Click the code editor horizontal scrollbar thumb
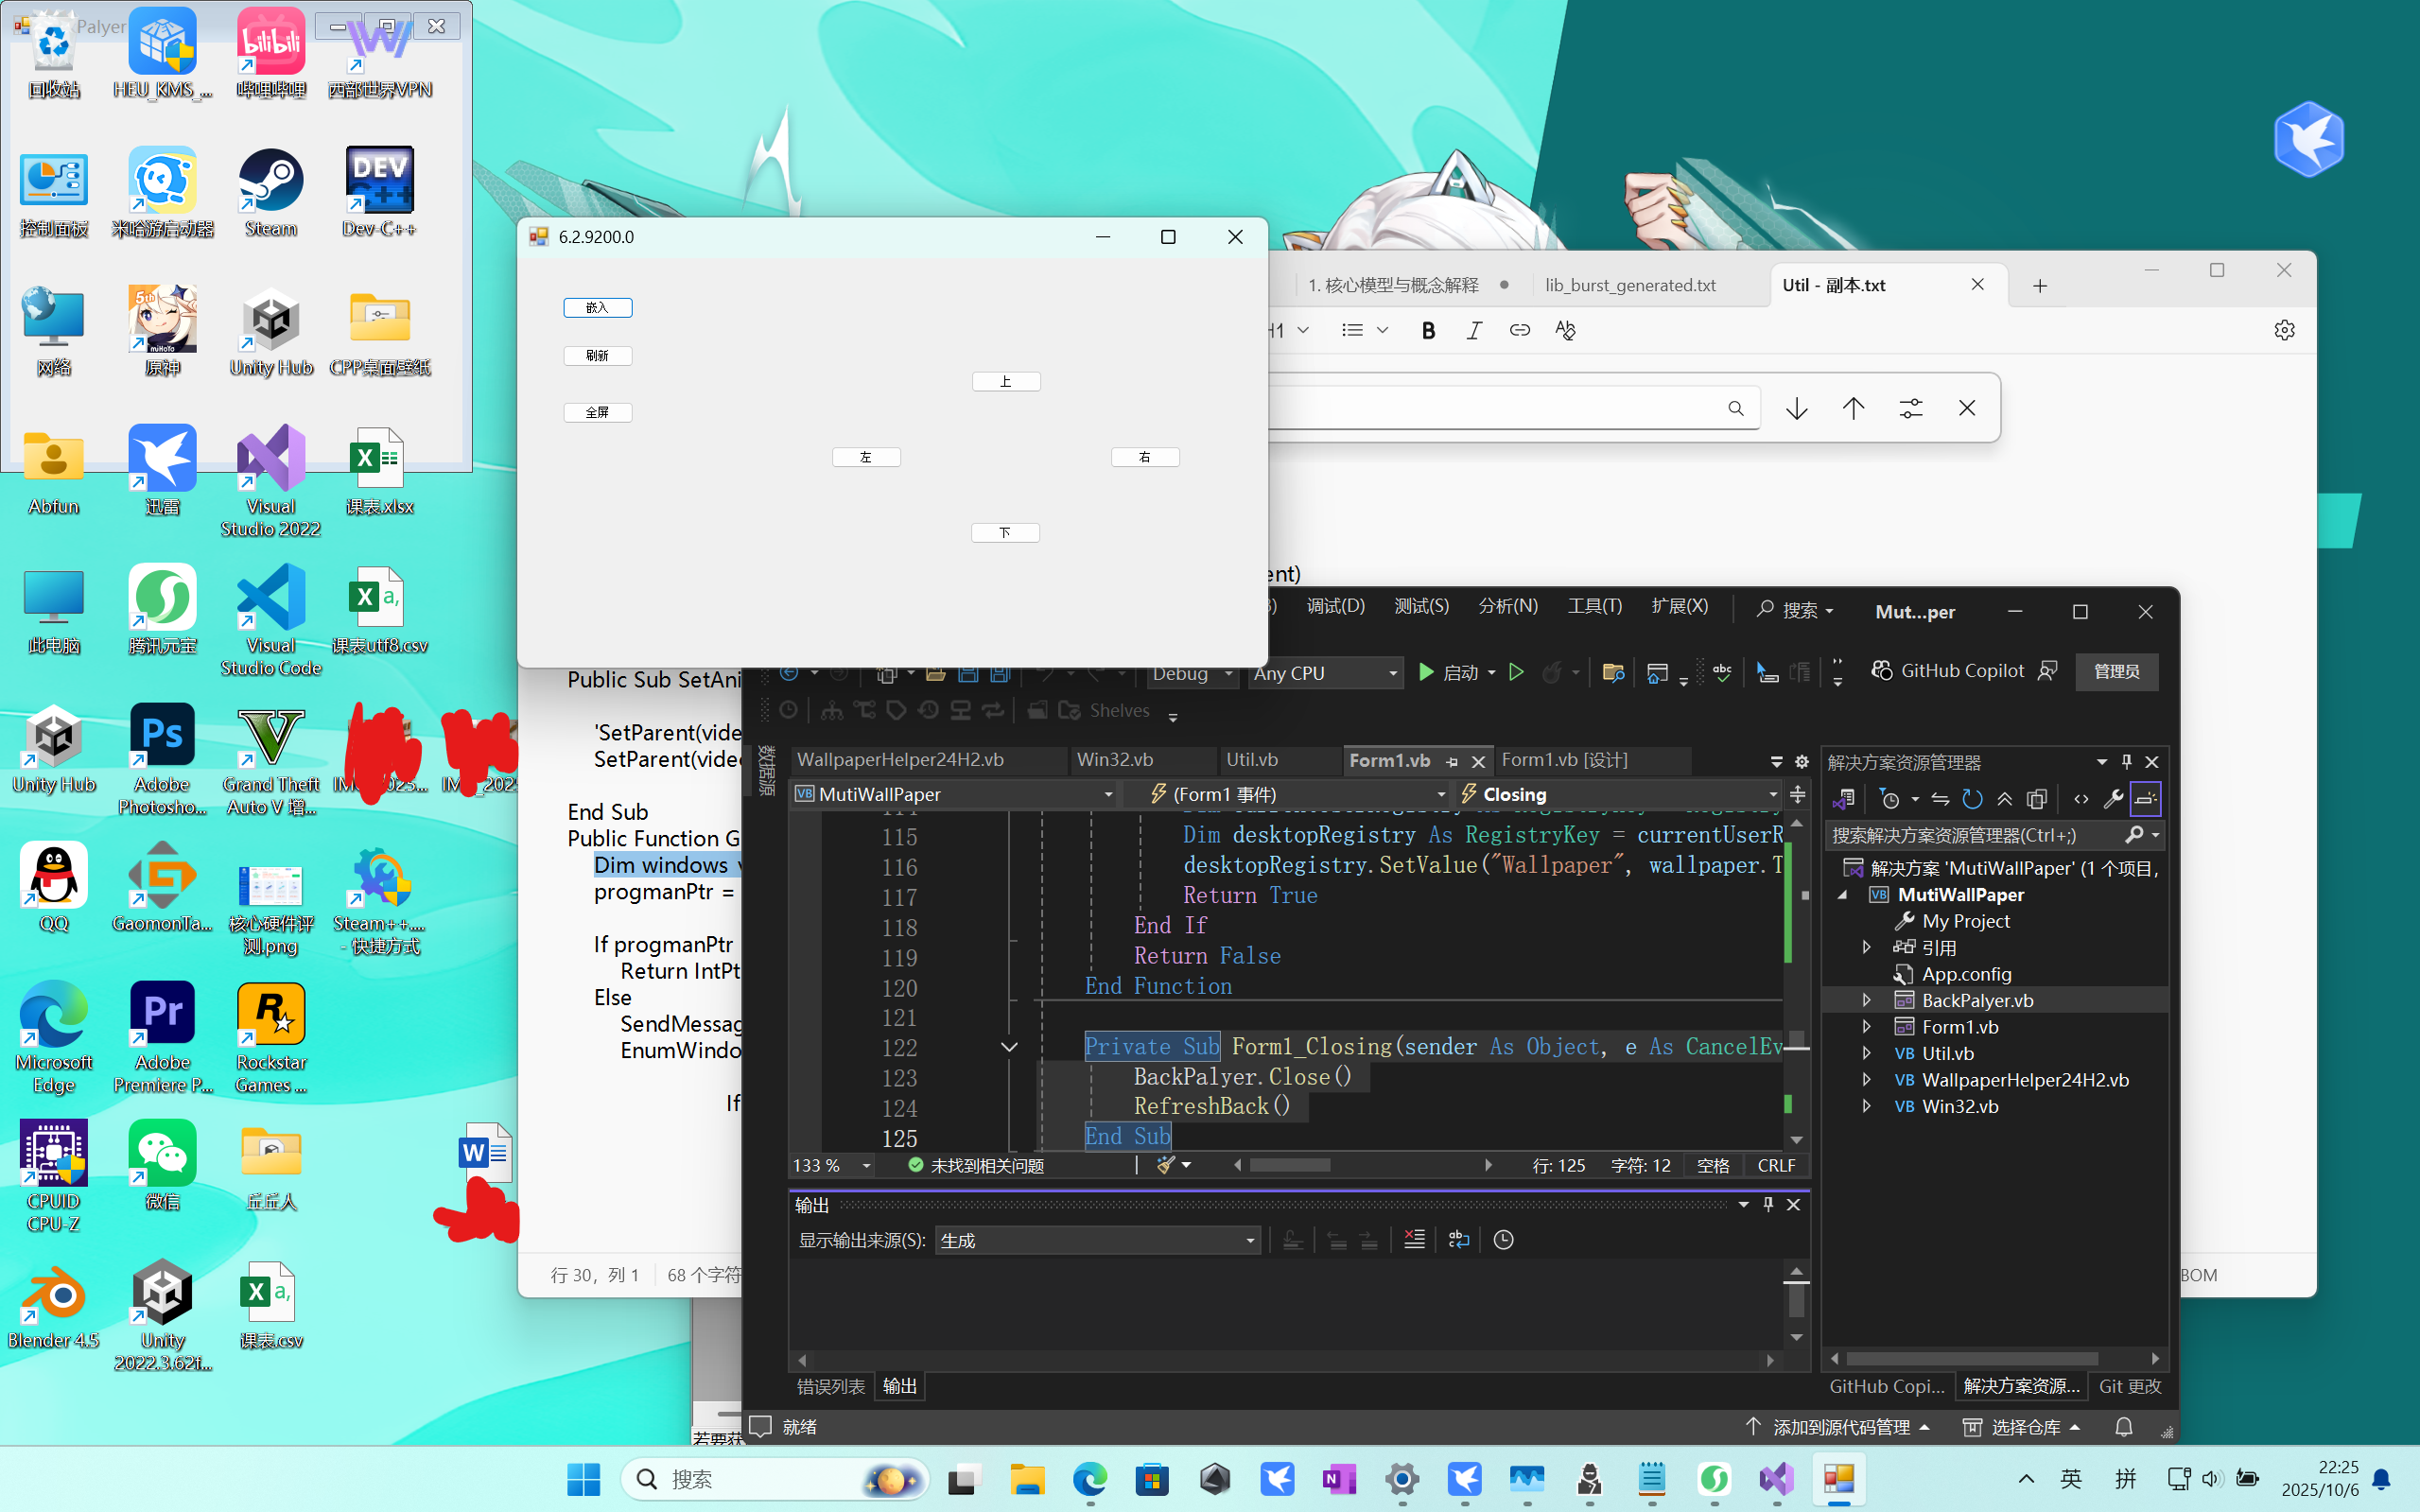 [1290, 1165]
